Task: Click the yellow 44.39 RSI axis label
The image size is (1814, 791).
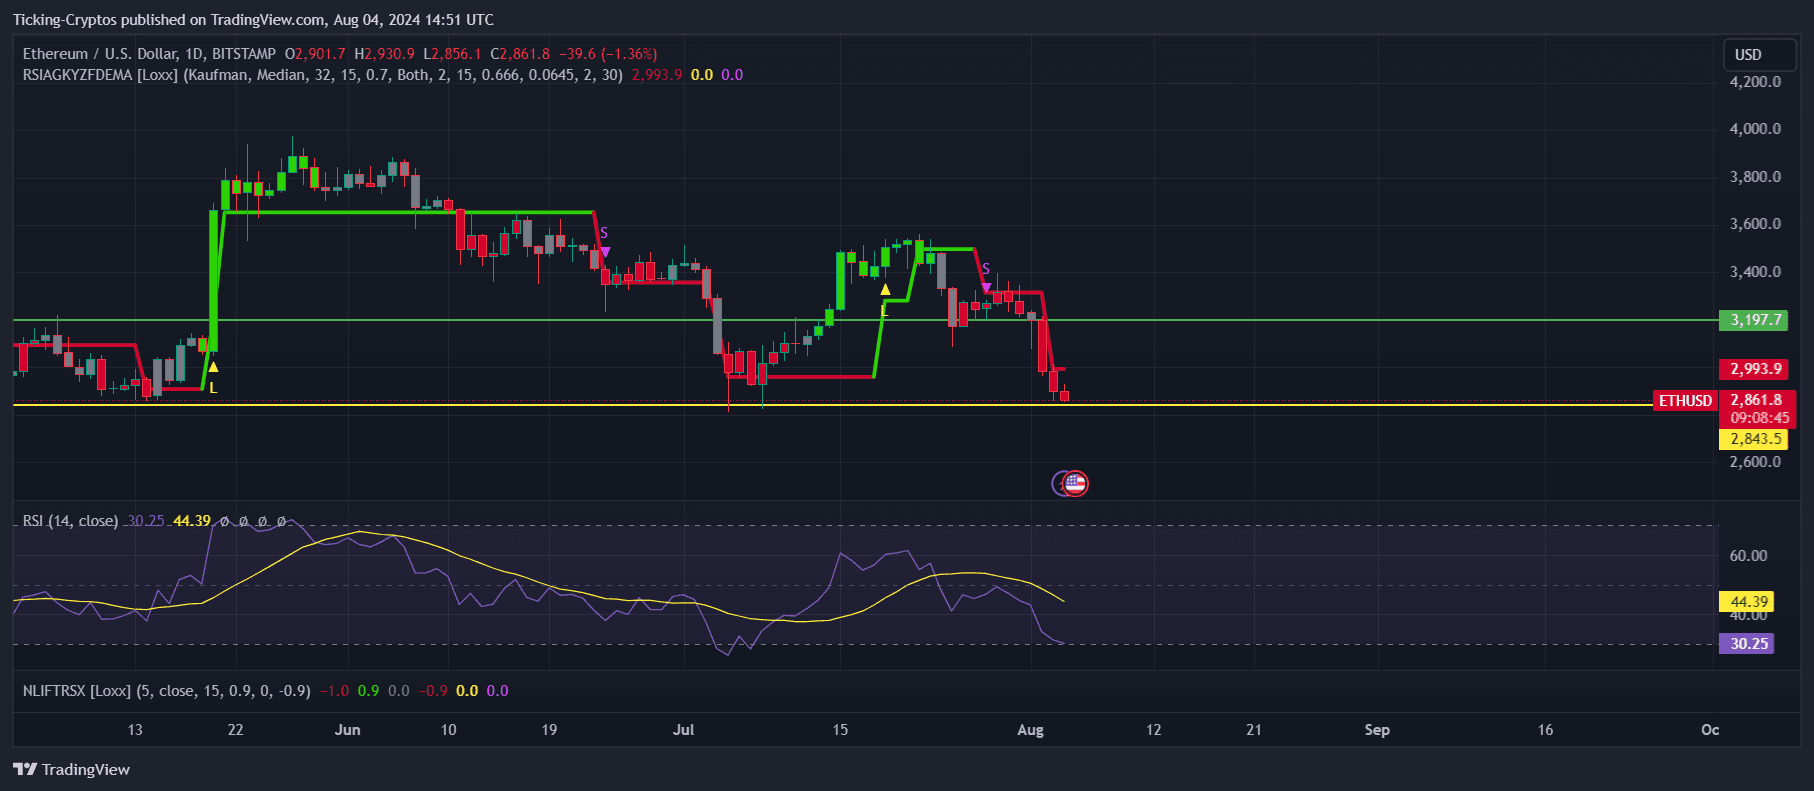Action: (x=1749, y=602)
